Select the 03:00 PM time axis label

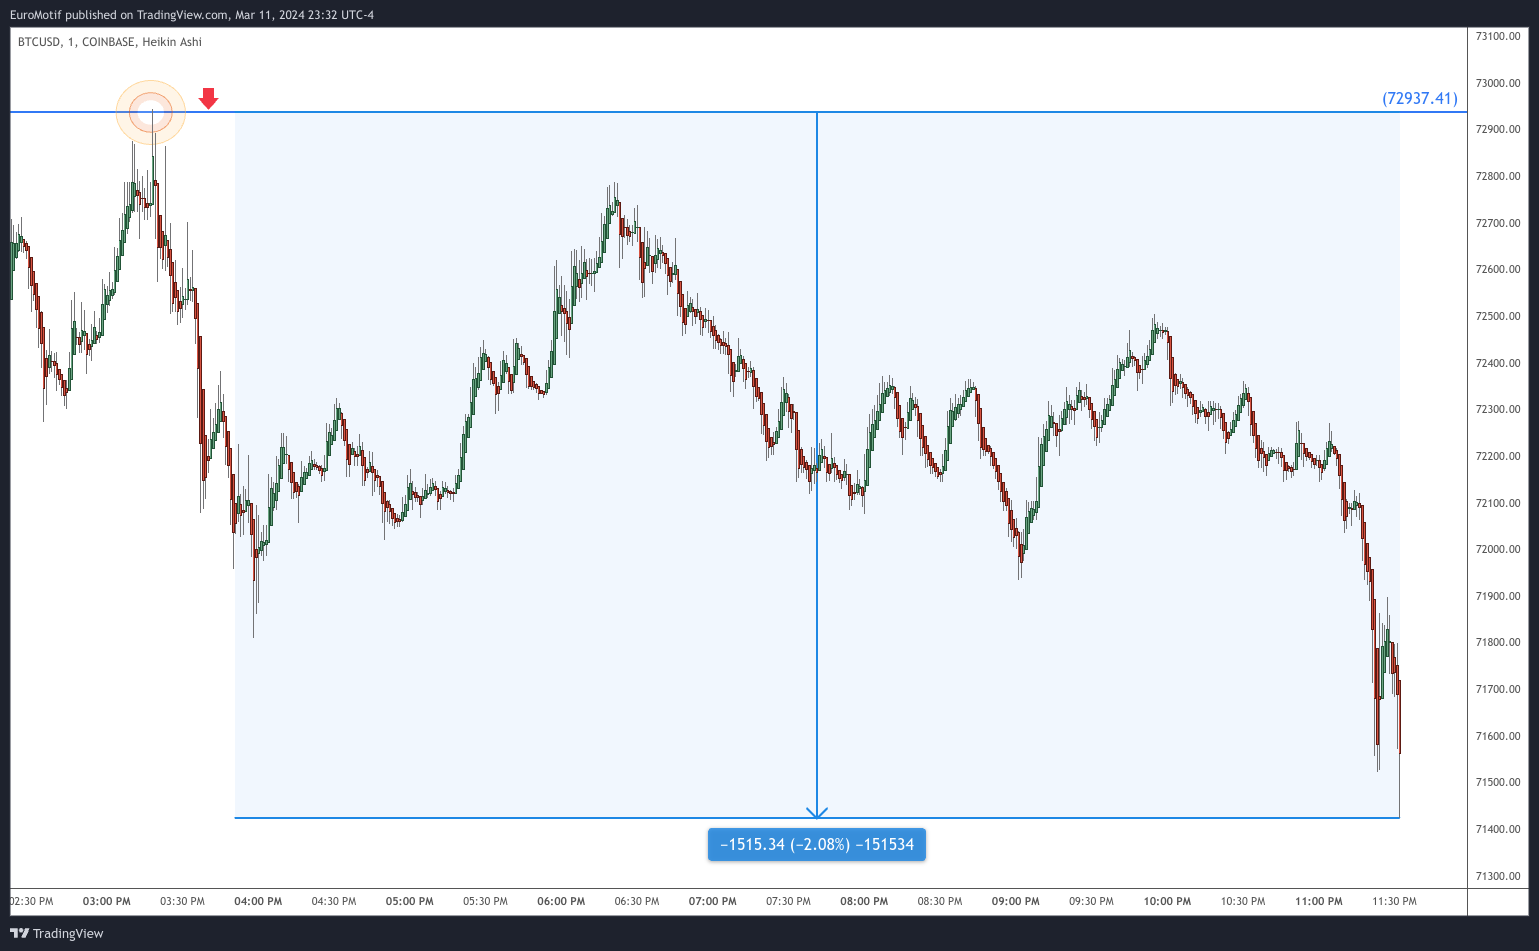point(107,901)
